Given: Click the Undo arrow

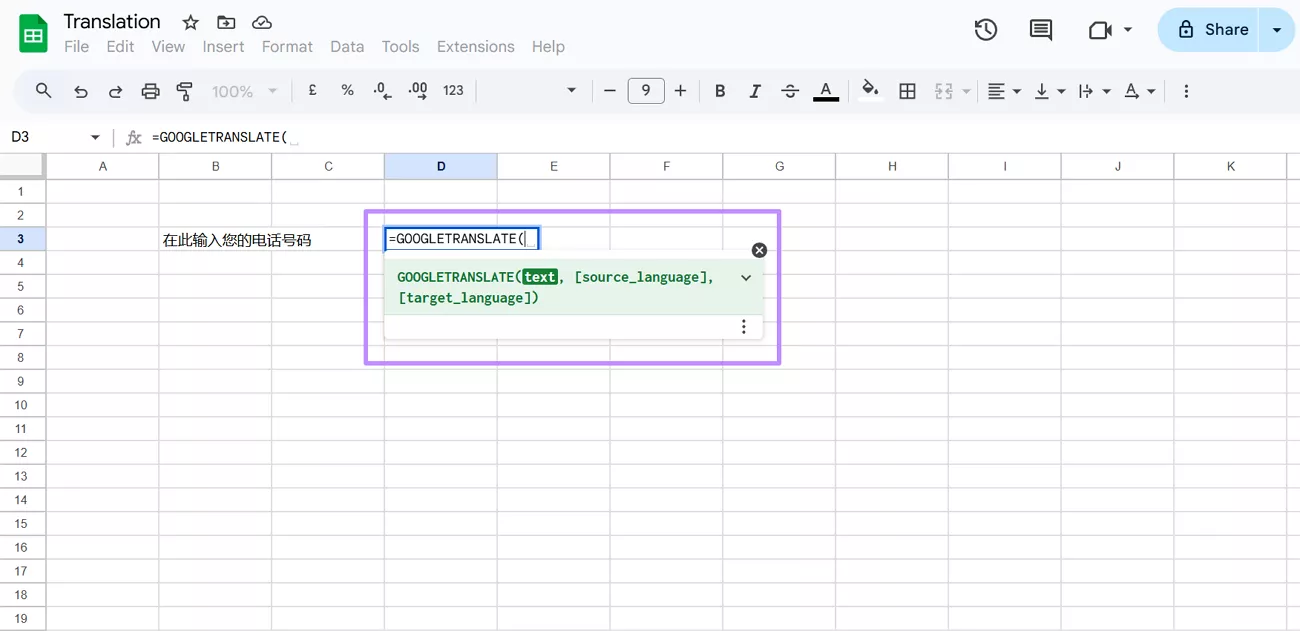Looking at the screenshot, I should (x=81, y=91).
